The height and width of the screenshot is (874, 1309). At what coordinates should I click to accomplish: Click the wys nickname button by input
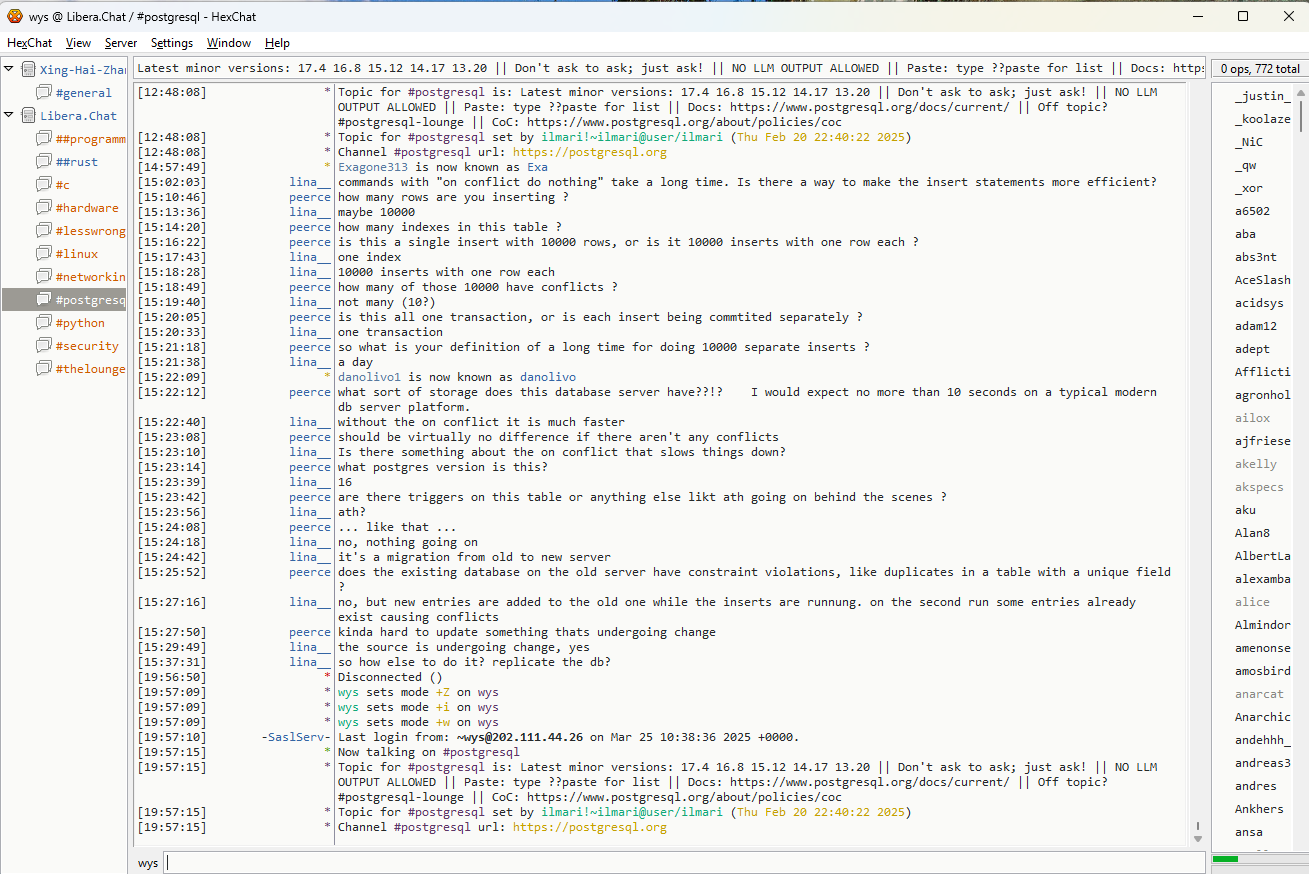148,863
